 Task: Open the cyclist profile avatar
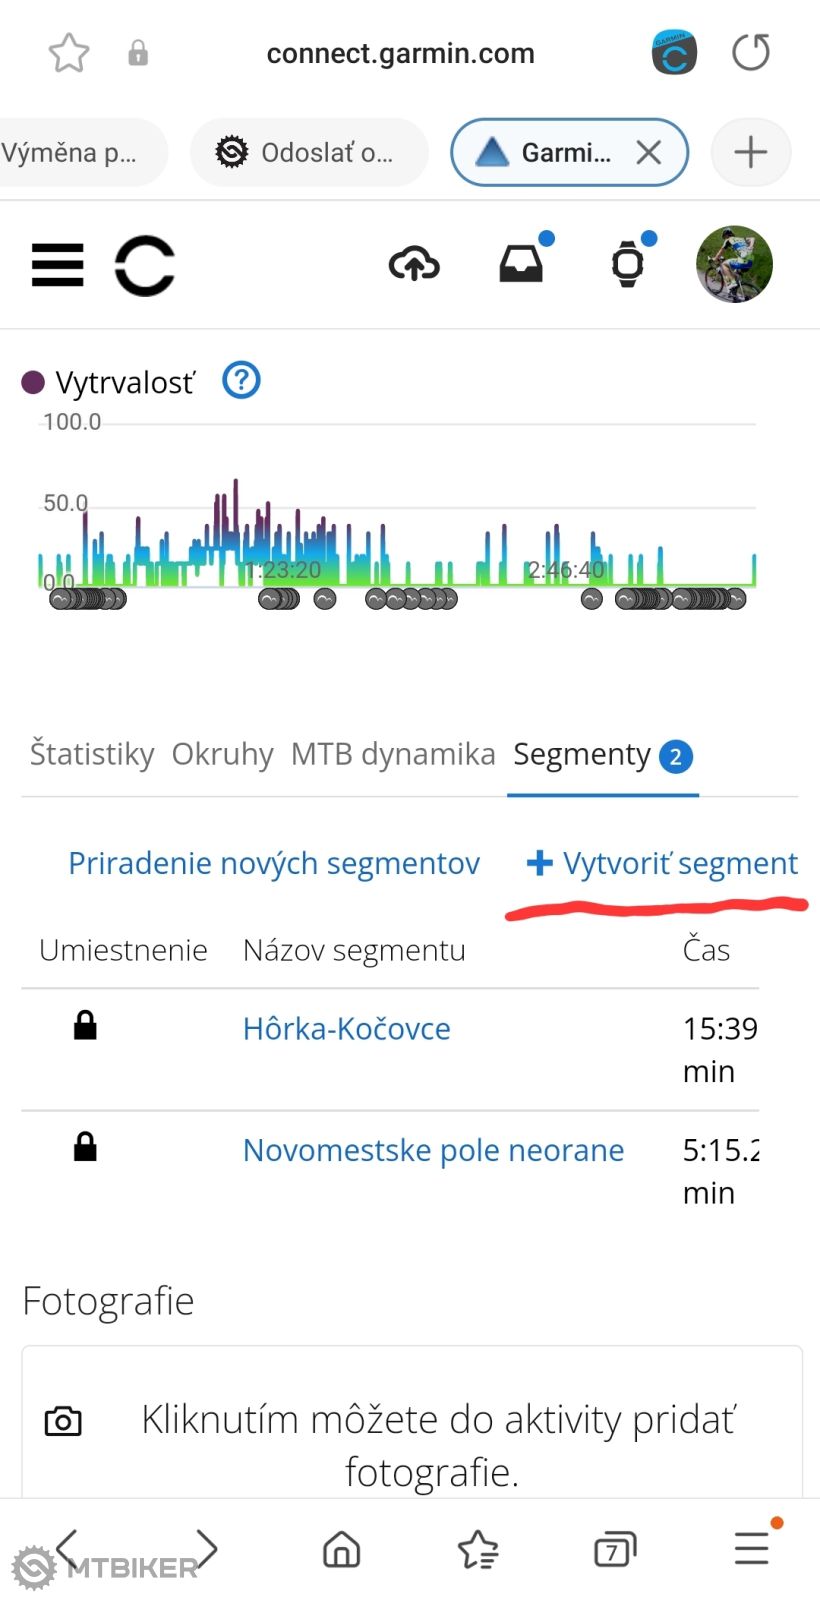click(734, 264)
